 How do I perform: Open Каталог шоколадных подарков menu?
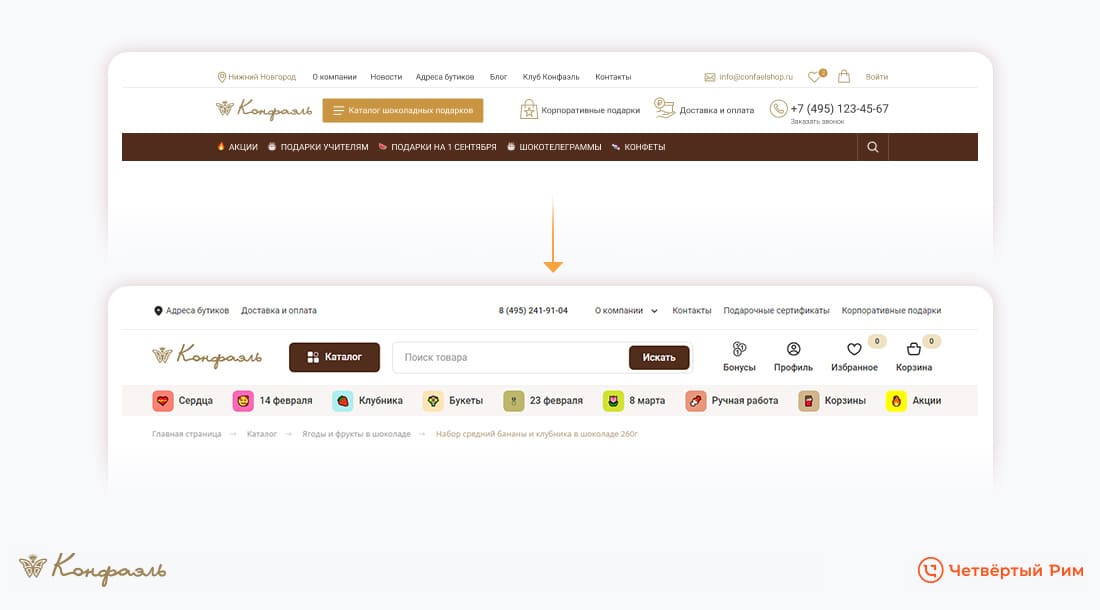coord(402,110)
